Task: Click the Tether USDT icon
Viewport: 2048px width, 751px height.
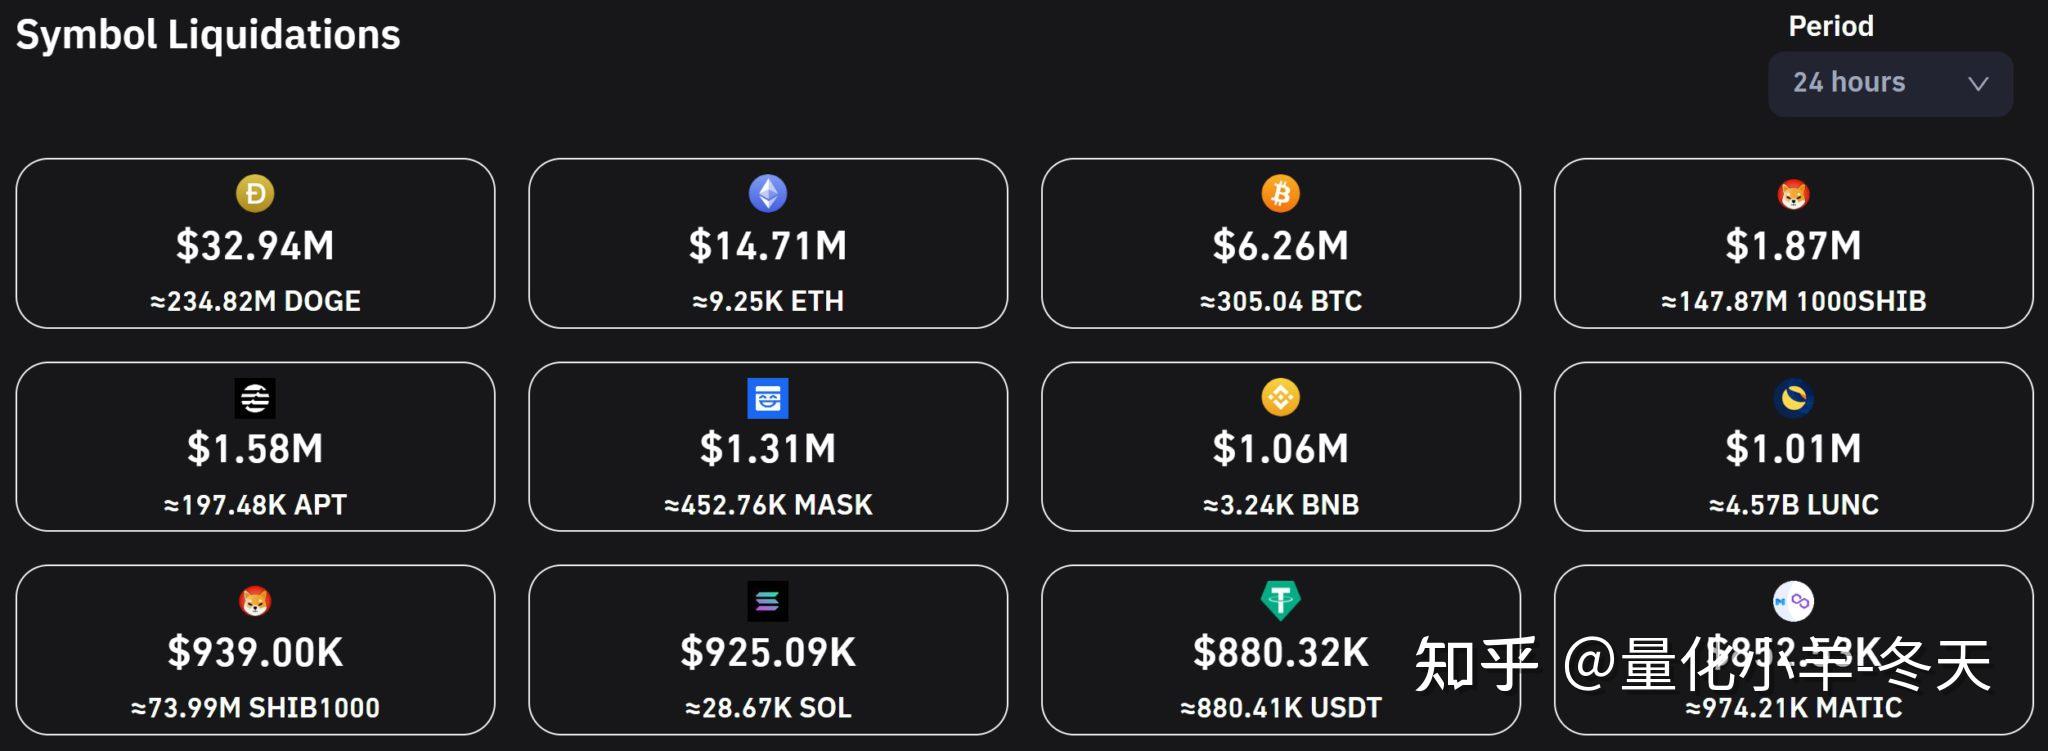Action: coord(1281,600)
